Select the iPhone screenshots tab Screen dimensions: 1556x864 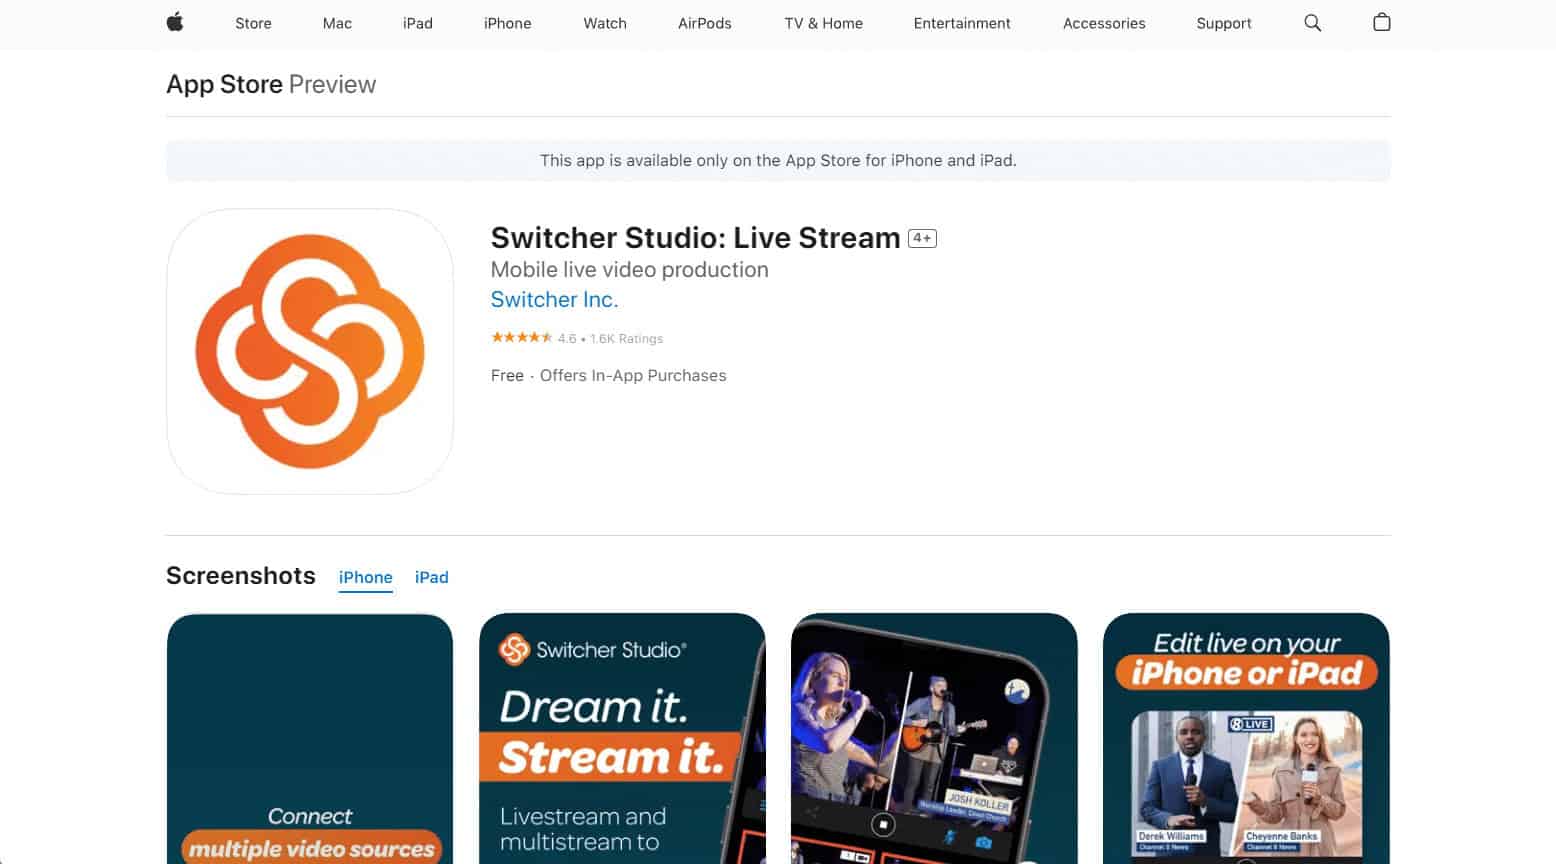[x=365, y=577]
